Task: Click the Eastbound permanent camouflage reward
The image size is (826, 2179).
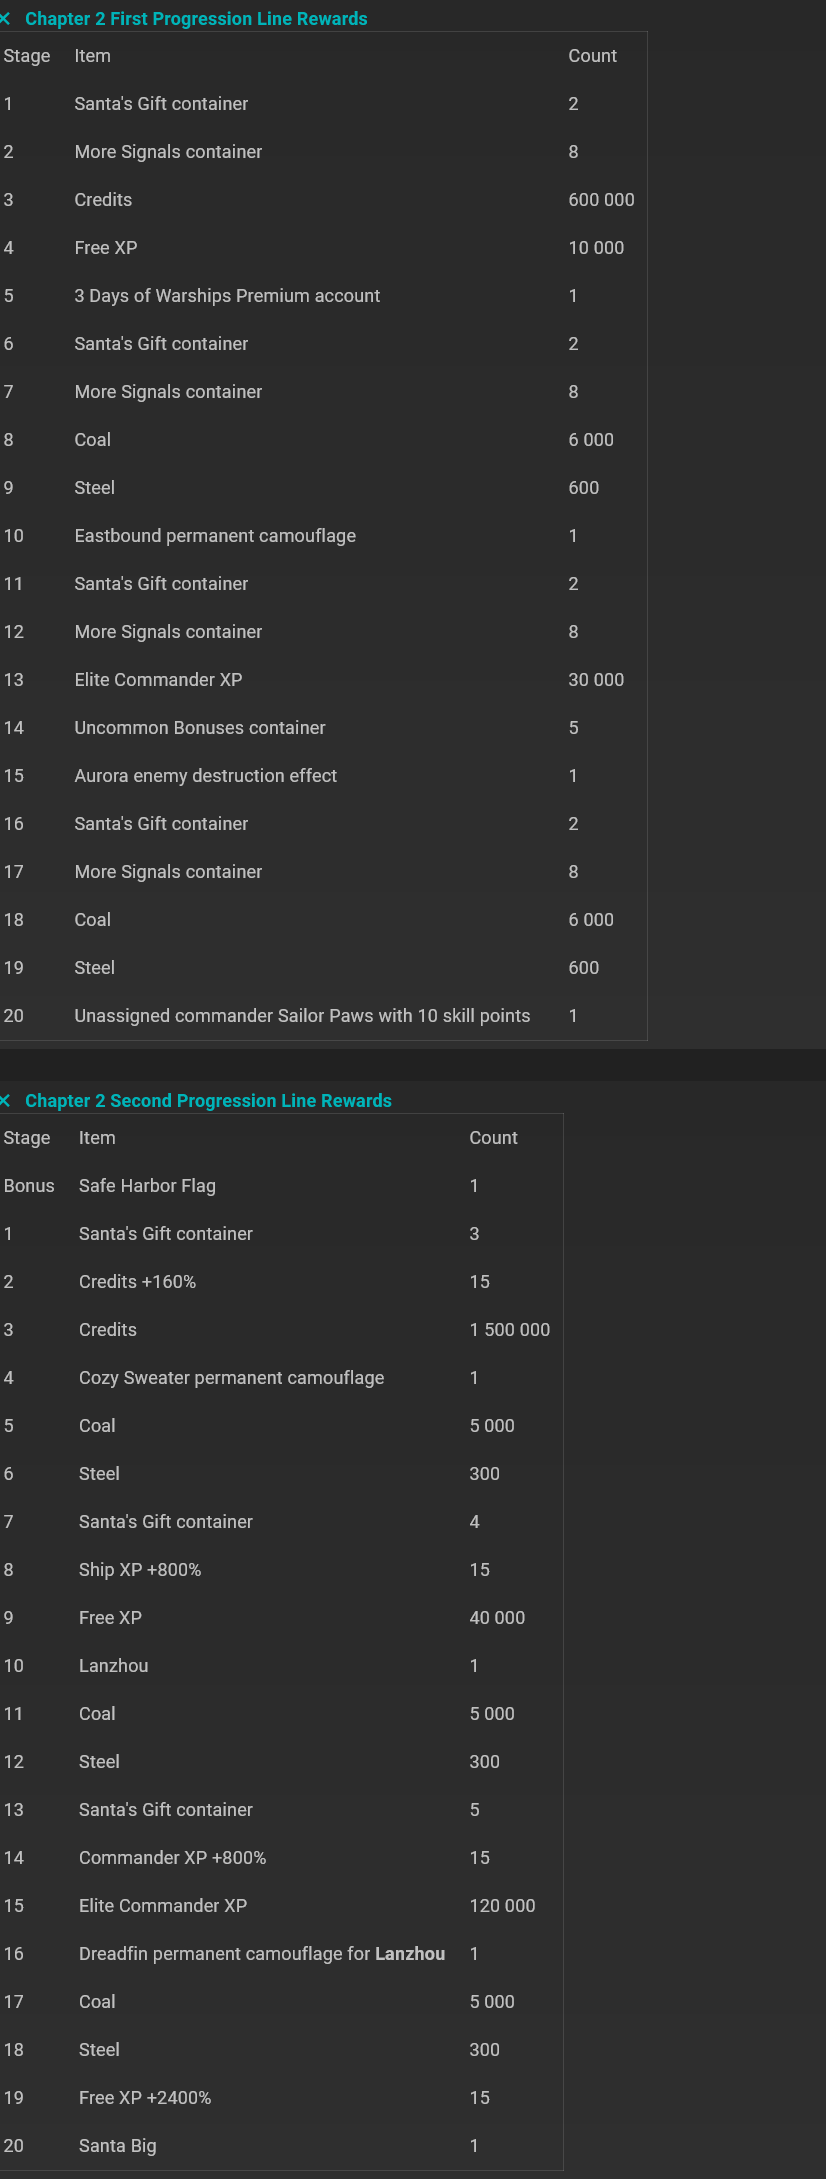Action: 215,535
